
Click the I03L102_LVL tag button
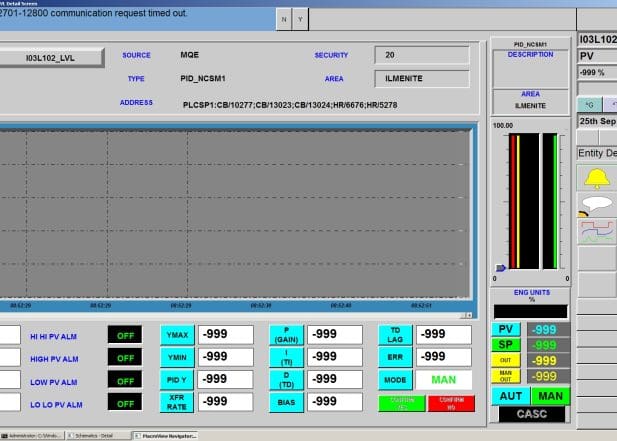click(52, 58)
